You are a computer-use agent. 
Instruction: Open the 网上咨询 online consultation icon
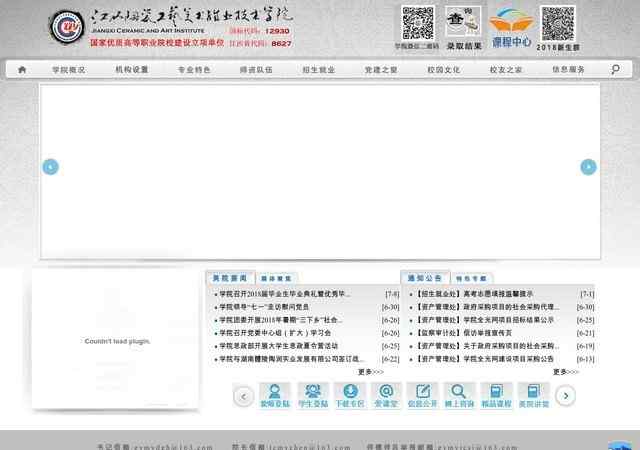pyautogui.click(x=459, y=395)
